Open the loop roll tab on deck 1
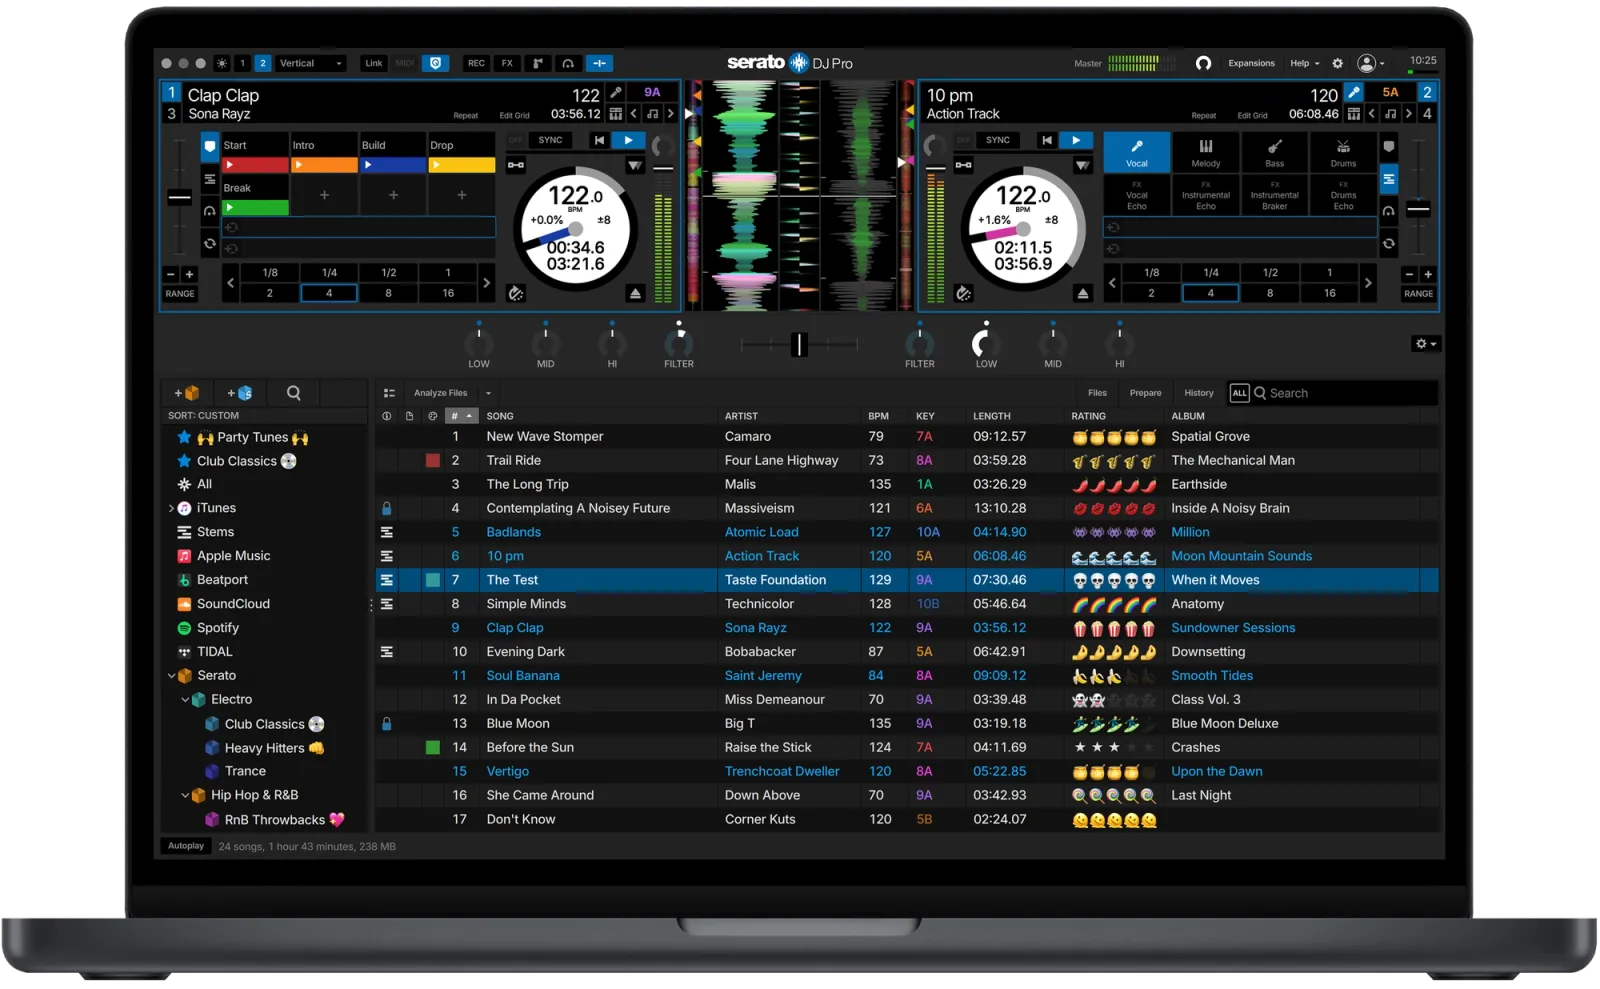 [x=210, y=243]
